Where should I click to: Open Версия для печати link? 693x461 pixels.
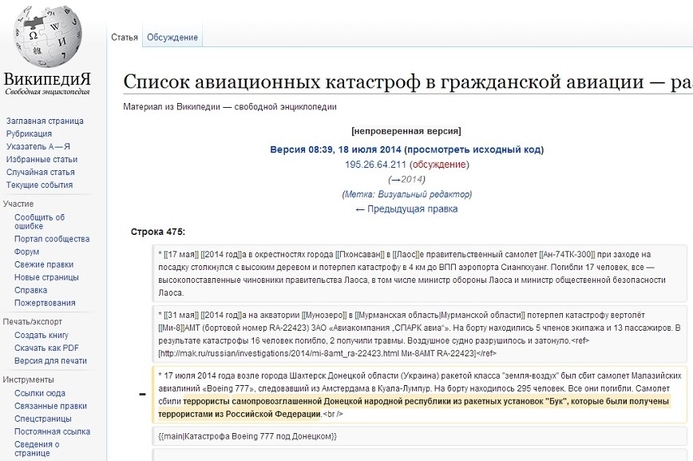(50, 361)
